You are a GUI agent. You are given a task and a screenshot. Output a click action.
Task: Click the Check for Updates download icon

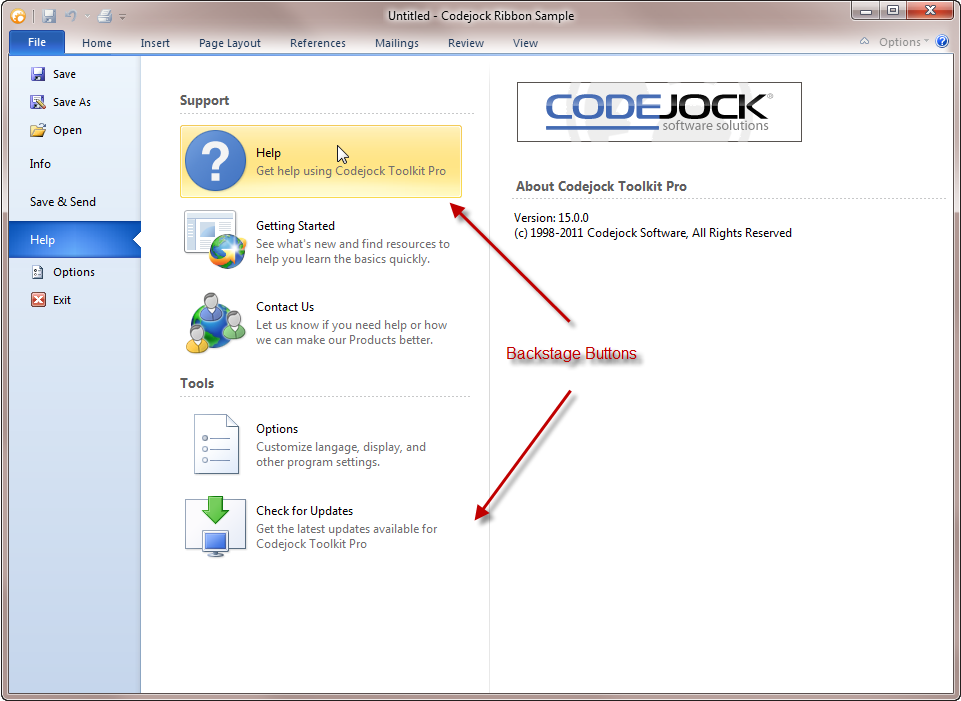pos(215,526)
